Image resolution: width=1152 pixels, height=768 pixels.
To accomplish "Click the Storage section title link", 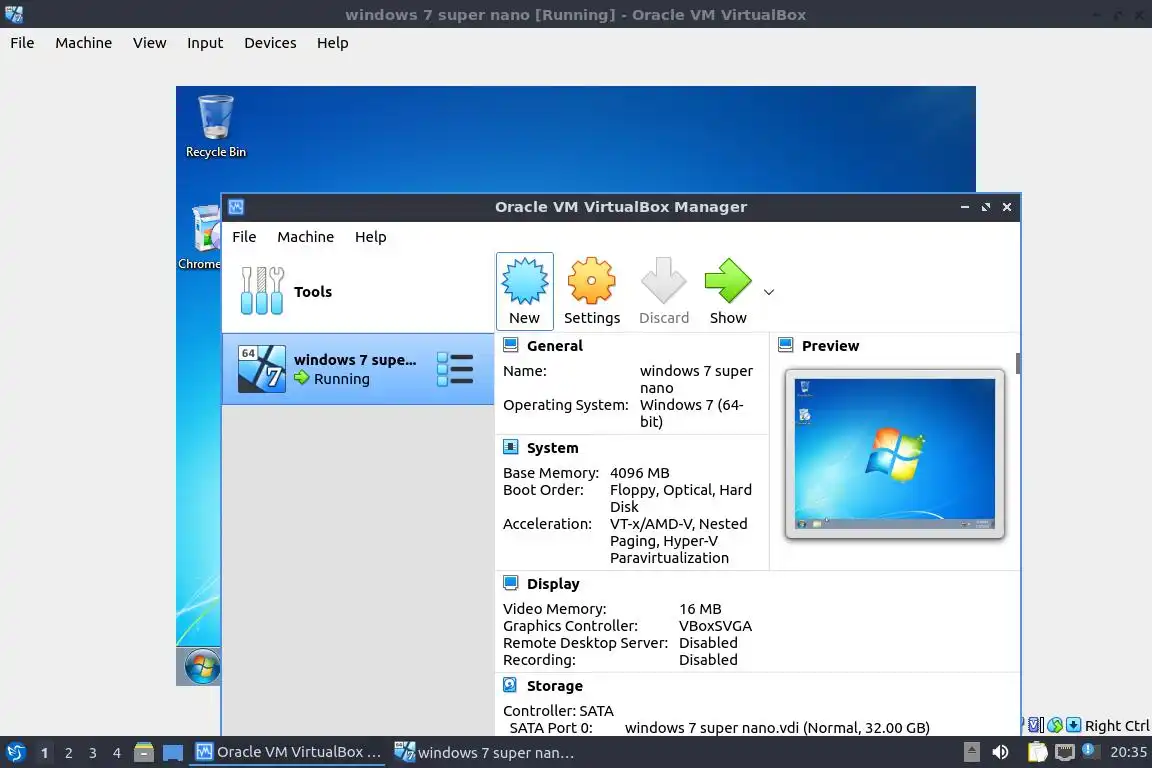I will (x=555, y=686).
